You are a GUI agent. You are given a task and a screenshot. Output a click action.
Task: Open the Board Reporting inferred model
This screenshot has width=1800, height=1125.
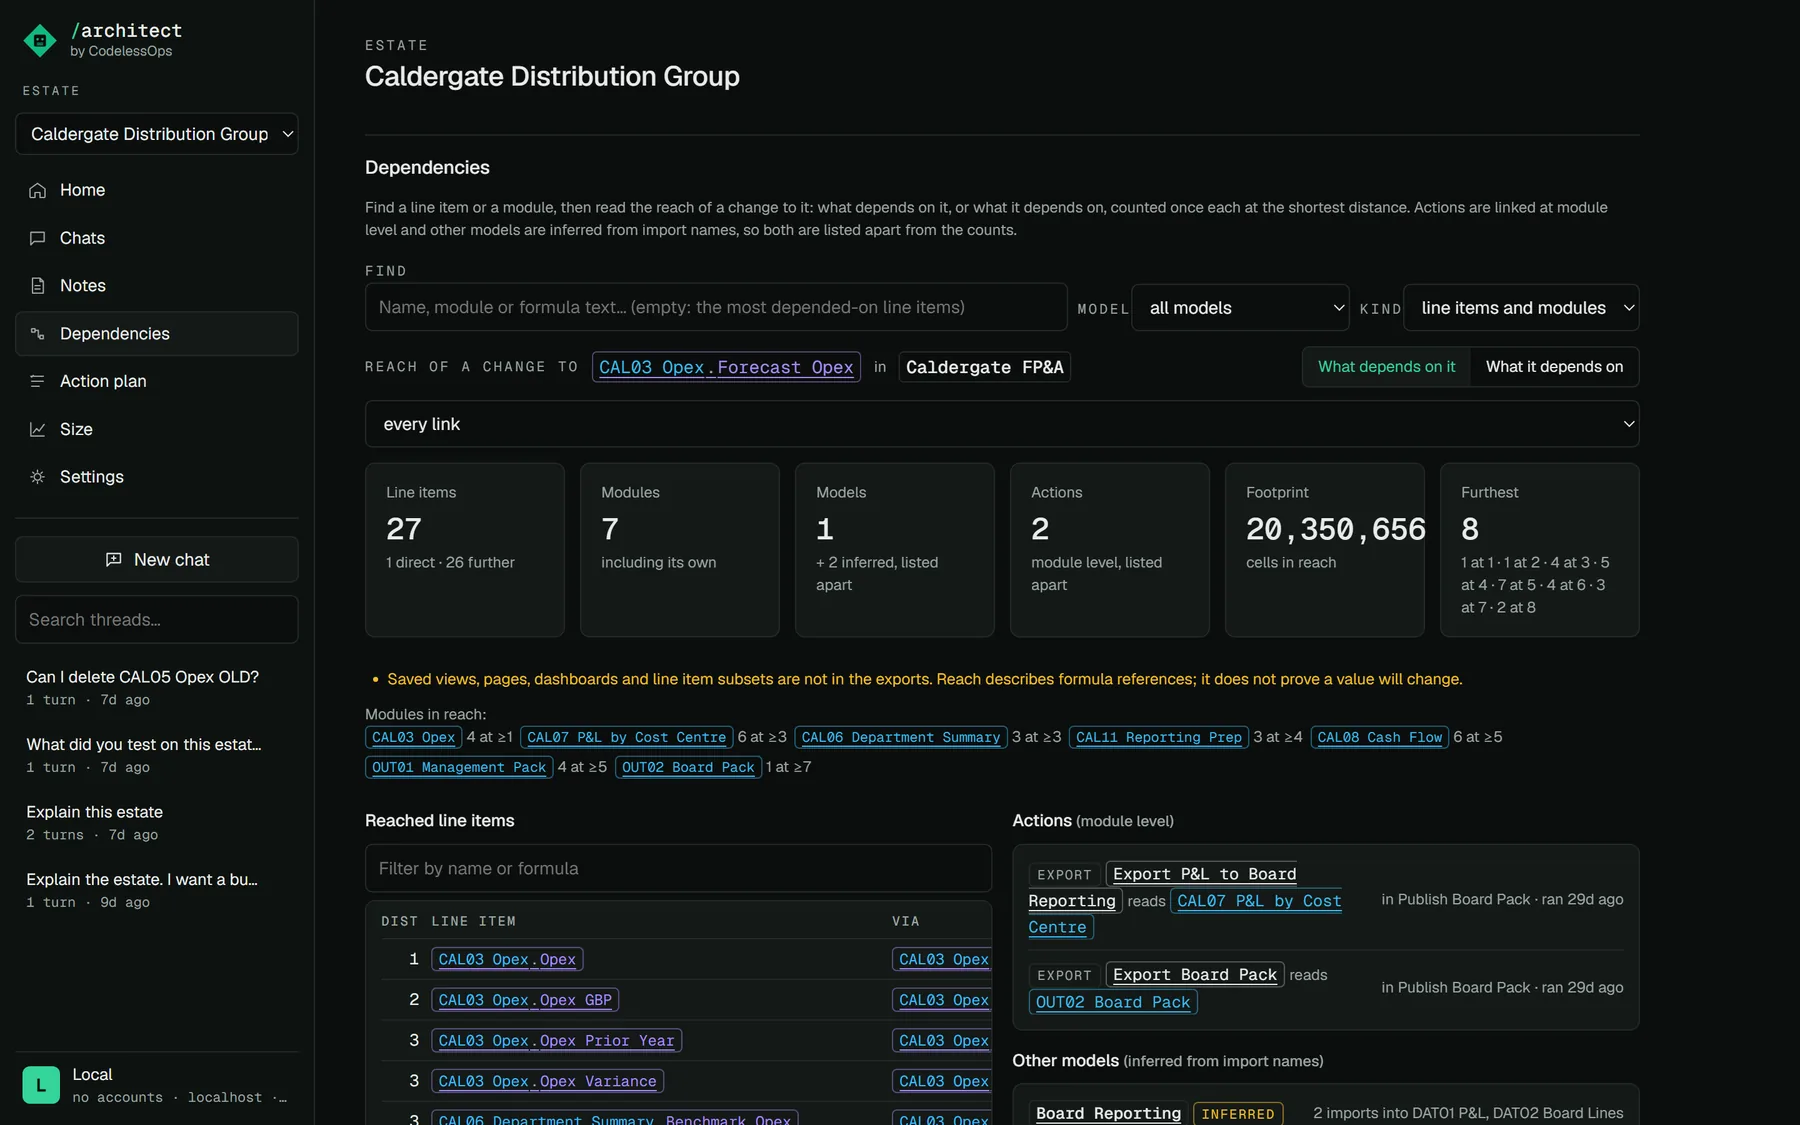point(1108,1113)
